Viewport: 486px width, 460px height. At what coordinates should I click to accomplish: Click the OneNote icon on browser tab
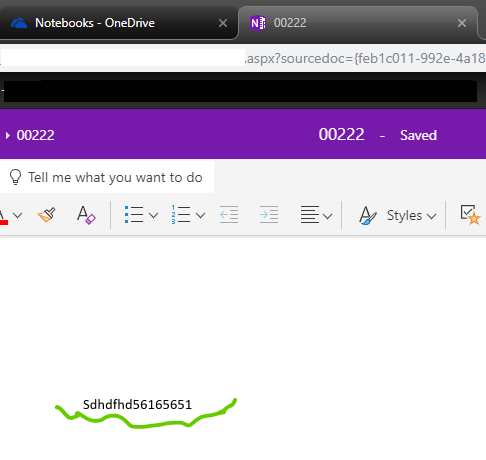(258, 23)
